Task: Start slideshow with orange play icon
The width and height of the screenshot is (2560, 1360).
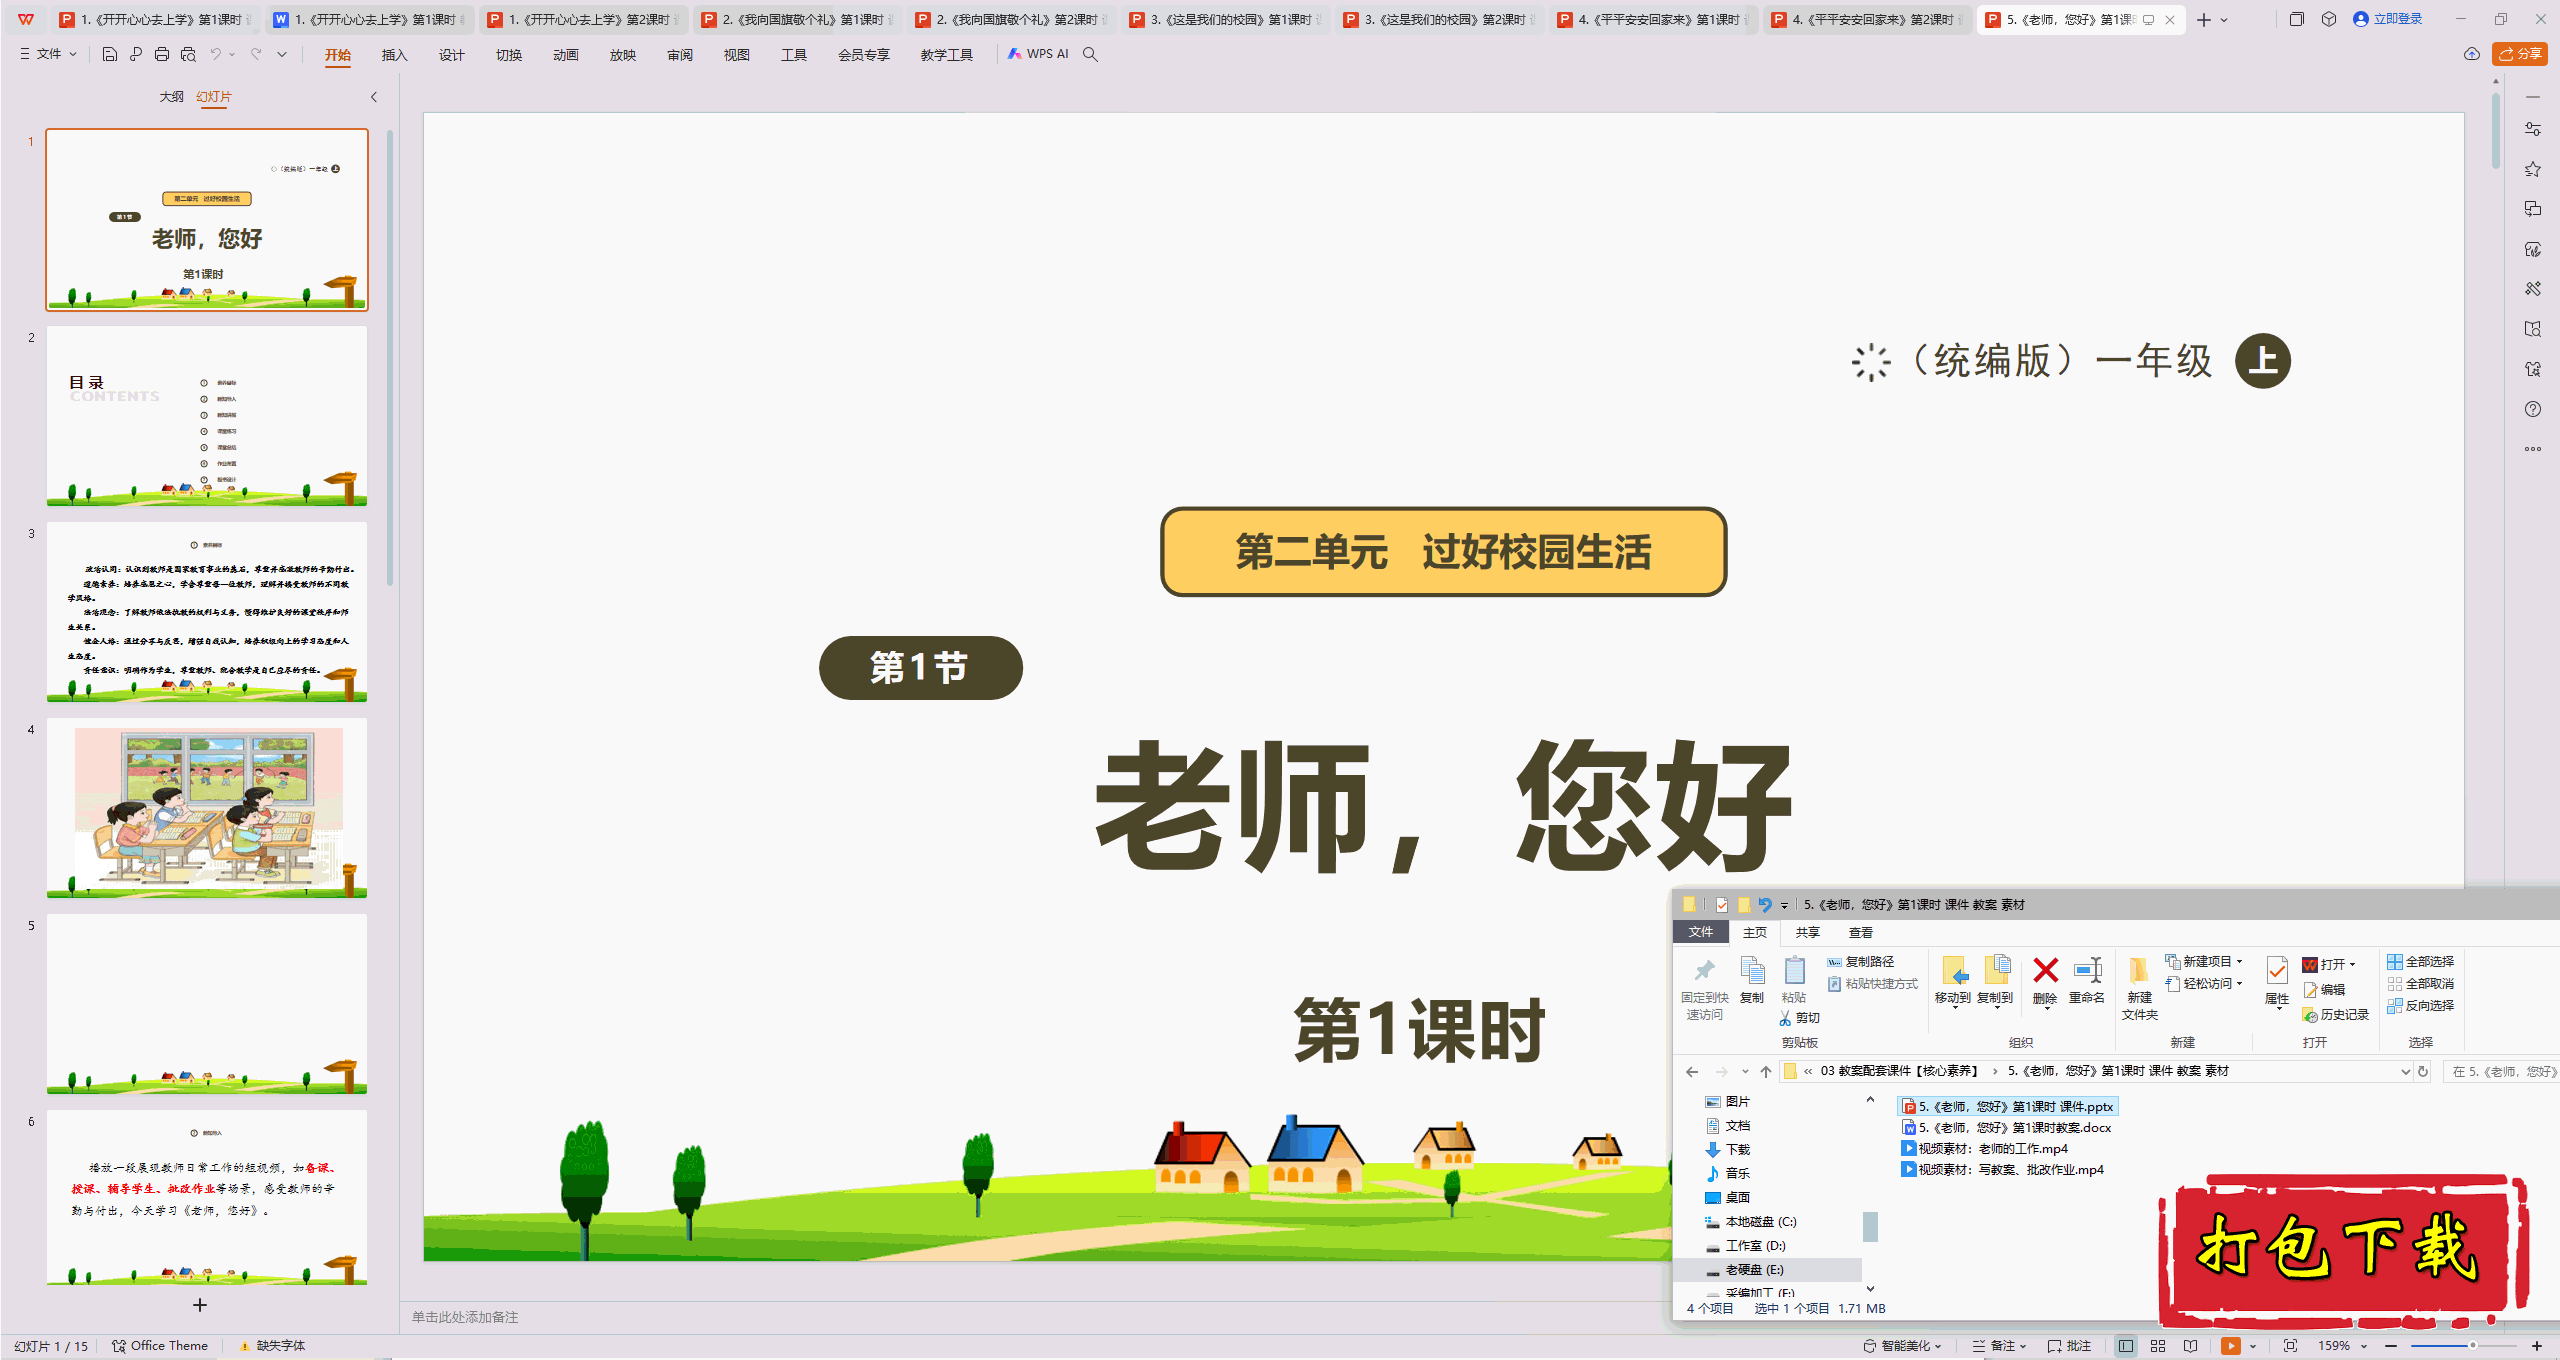Action: [x=2231, y=1346]
